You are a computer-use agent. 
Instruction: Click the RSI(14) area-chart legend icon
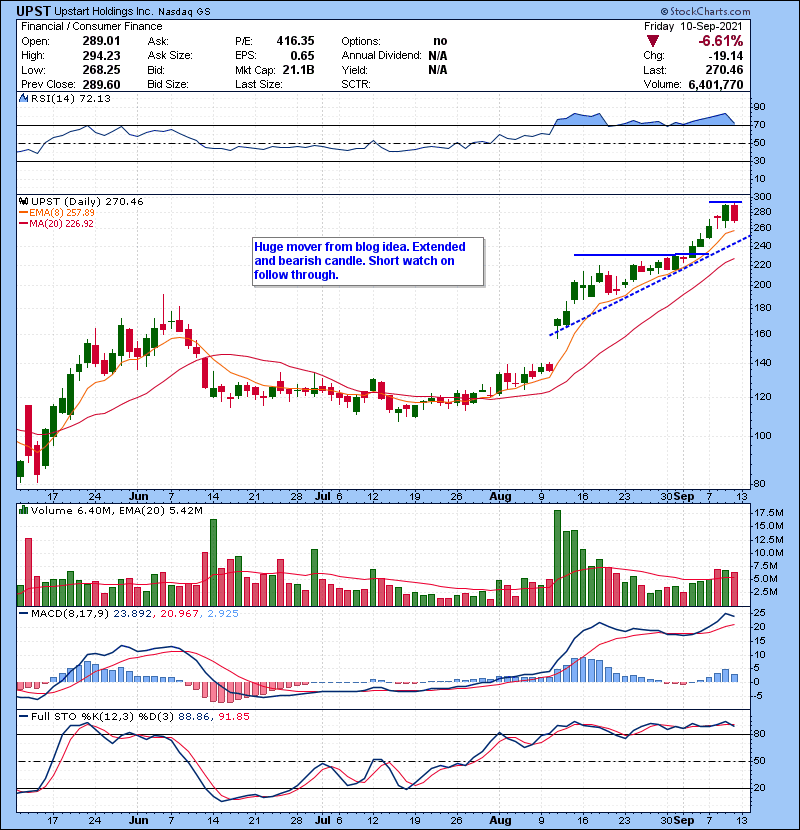click(23, 98)
